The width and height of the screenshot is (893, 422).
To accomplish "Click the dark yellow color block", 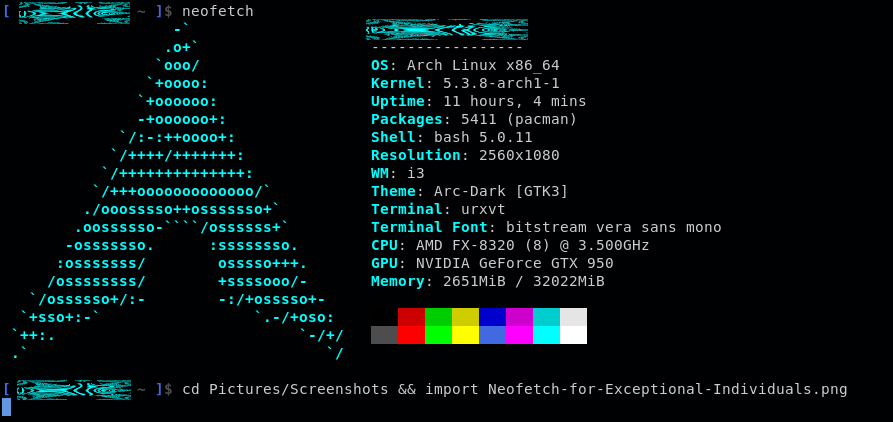I will click(x=465, y=317).
